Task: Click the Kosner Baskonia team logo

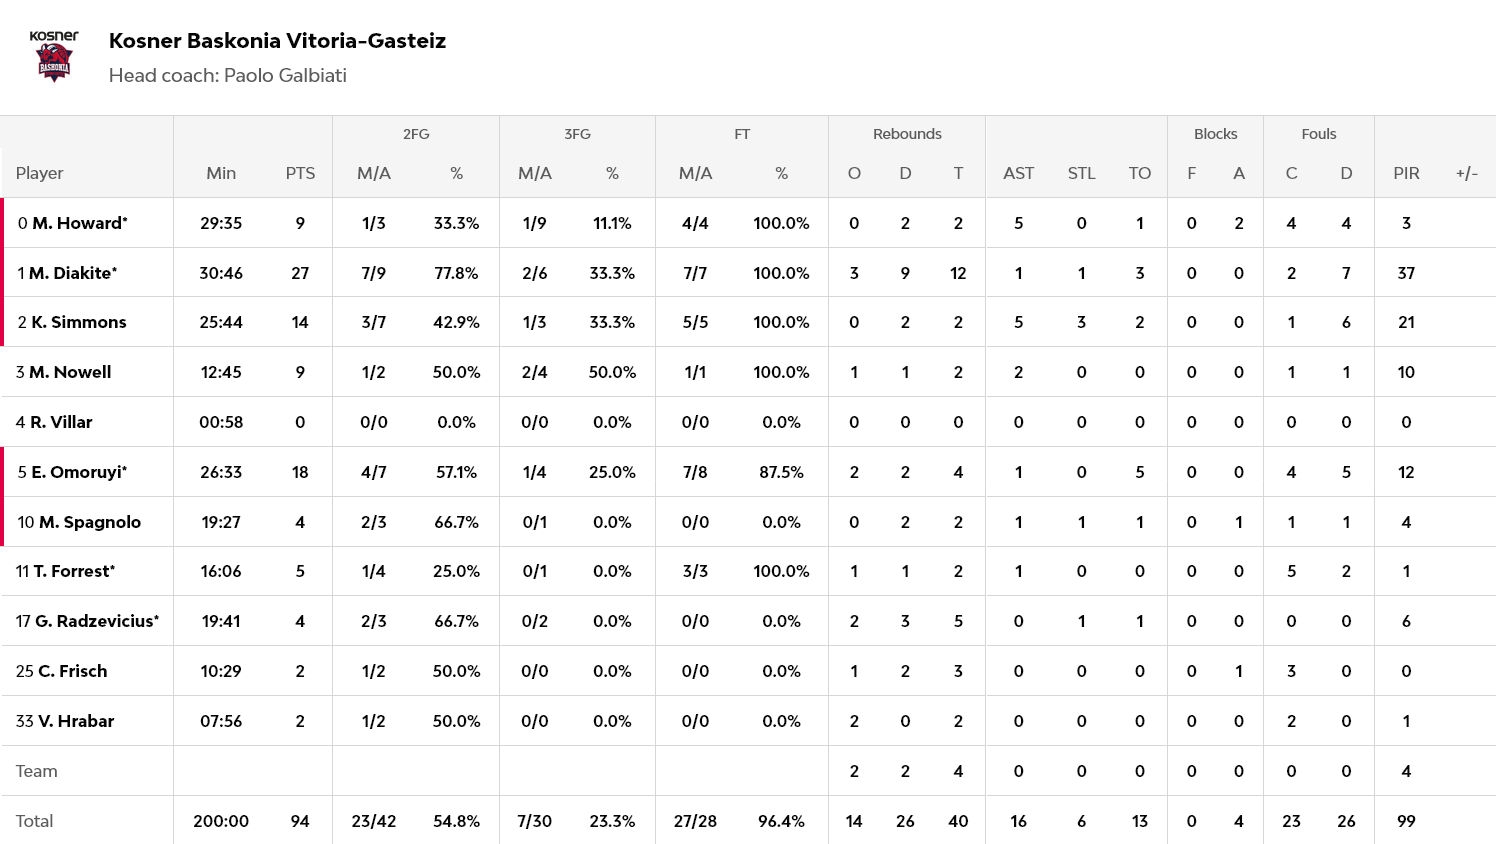Action: coord(54,56)
